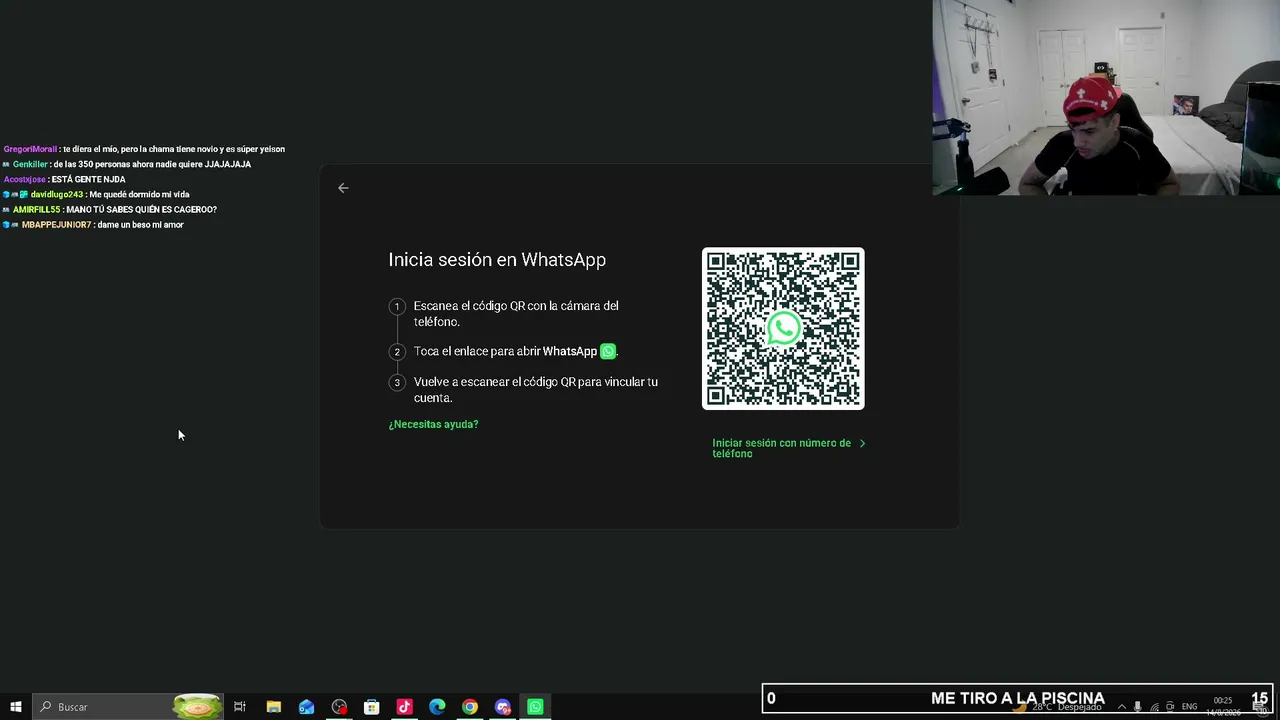1280x720 pixels.
Task: Click chat username 'Genkiller'
Action: tap(30, 164)
